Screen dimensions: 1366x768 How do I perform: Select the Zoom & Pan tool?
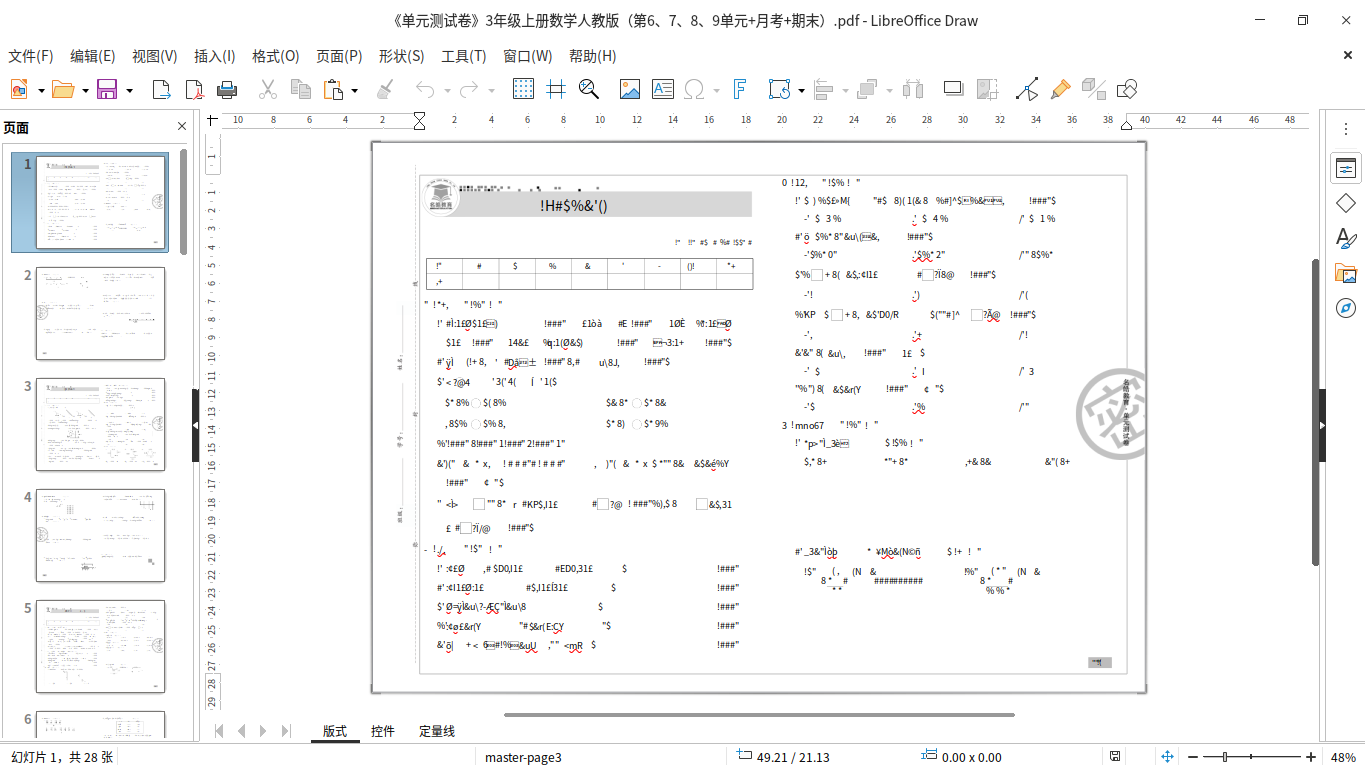588,89
